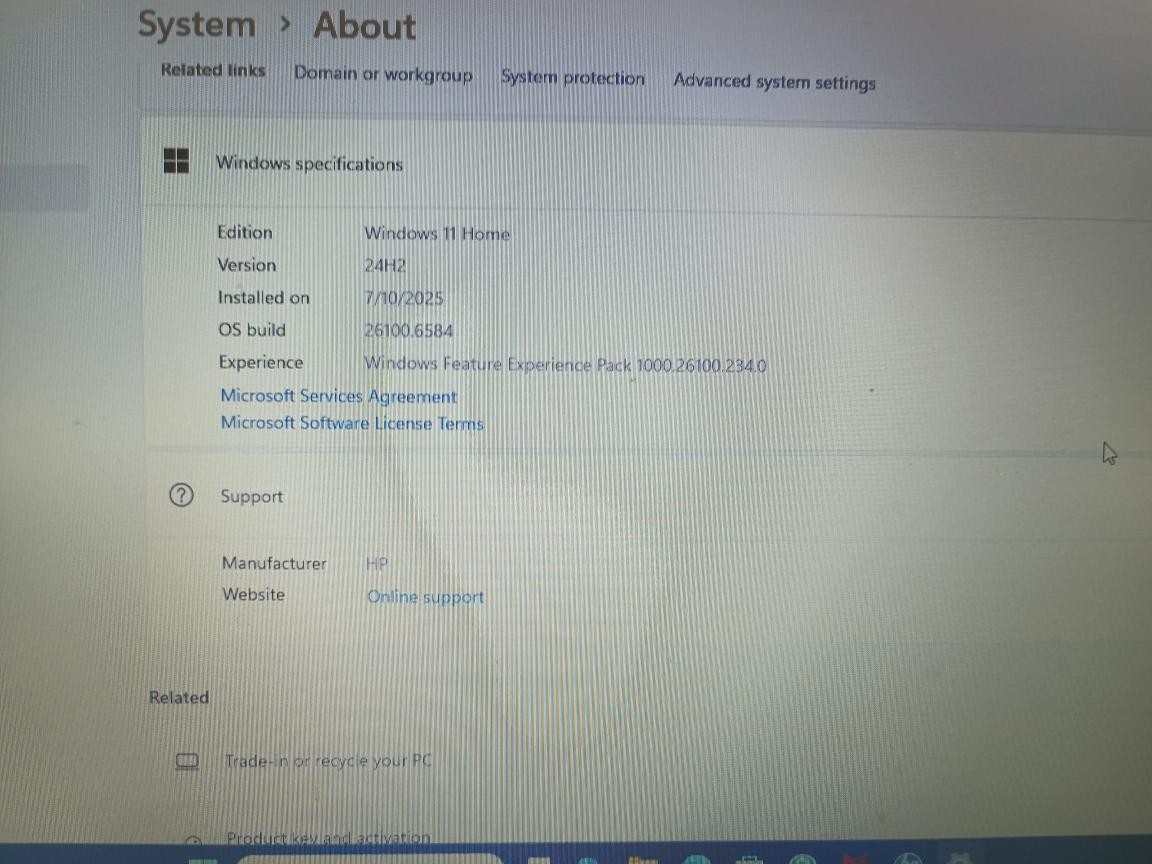Open Advanced system settings link

click(x=774, y=82)
